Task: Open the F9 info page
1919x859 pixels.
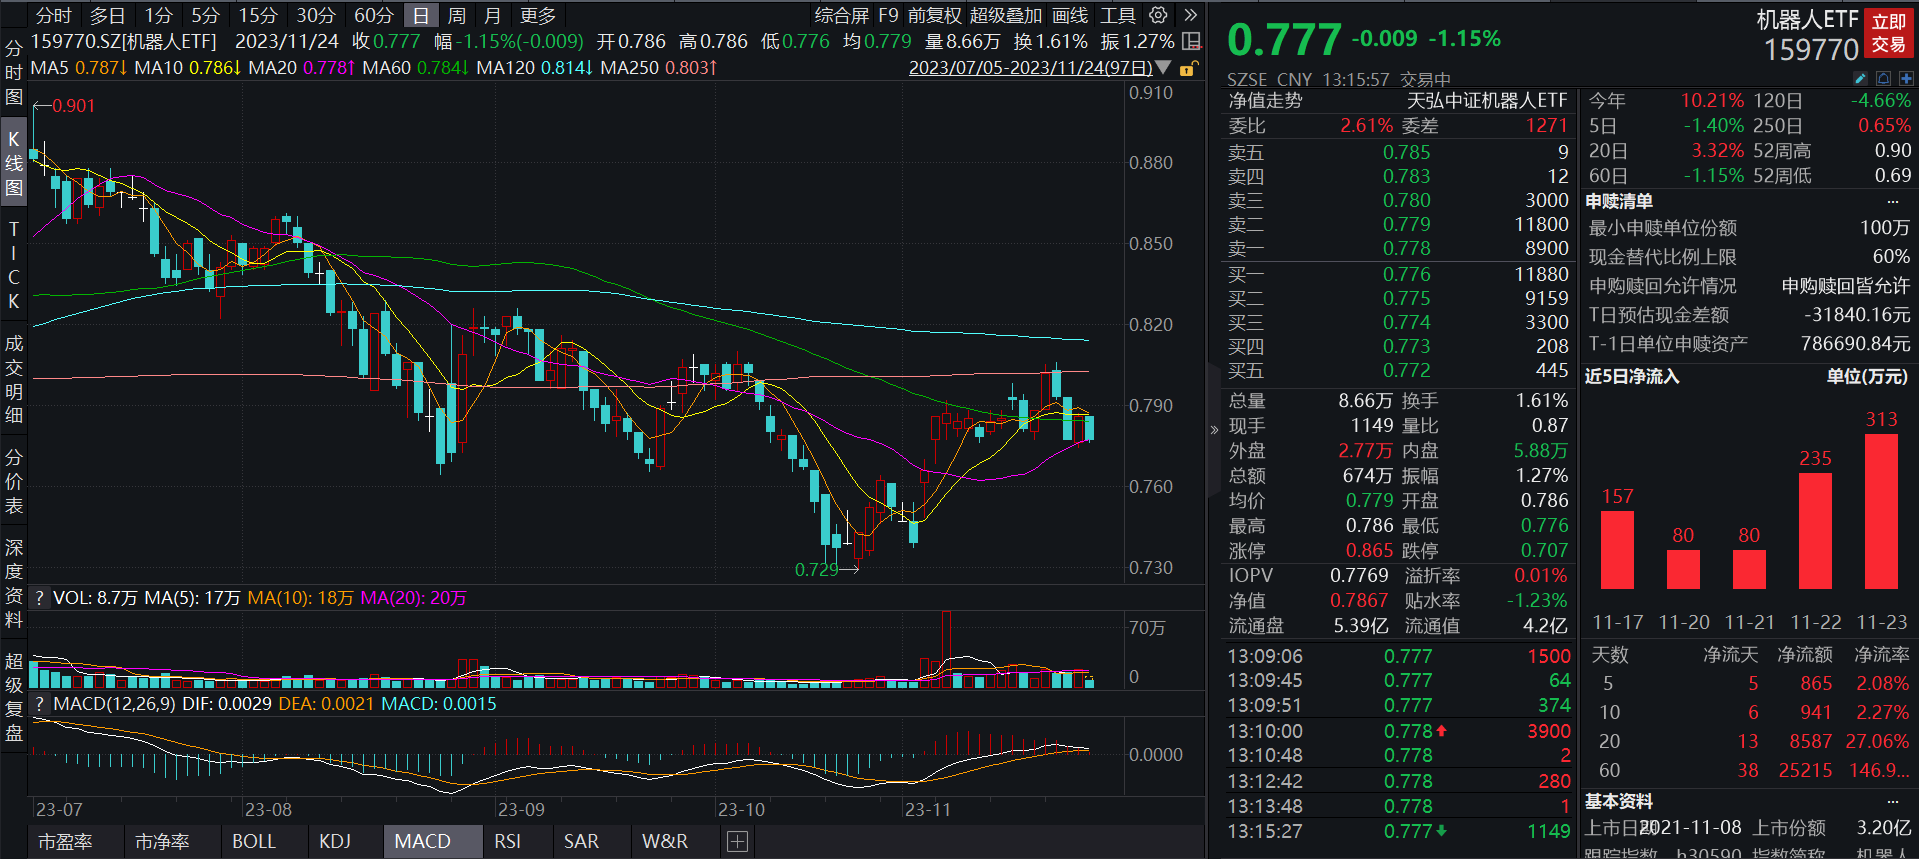Action: click(888, 15)
